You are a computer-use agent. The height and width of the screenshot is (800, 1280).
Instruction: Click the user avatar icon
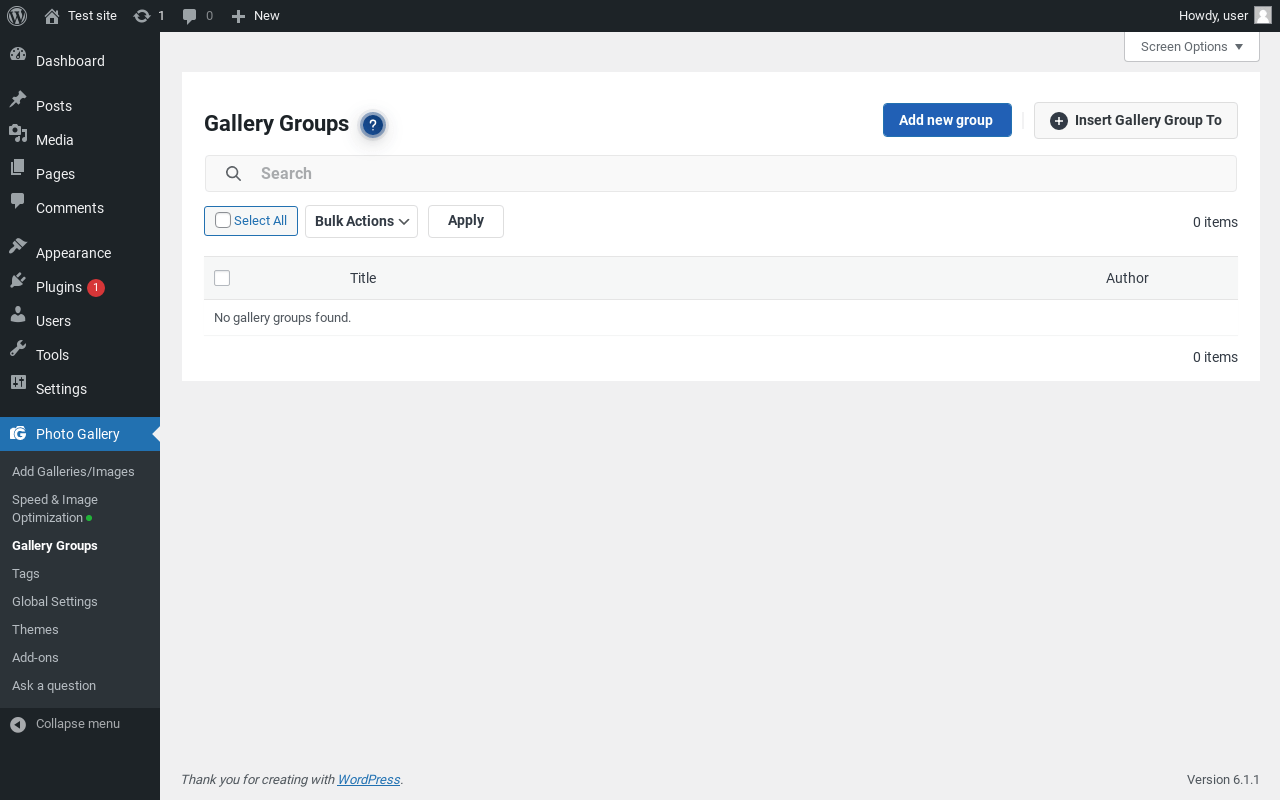1263,15
